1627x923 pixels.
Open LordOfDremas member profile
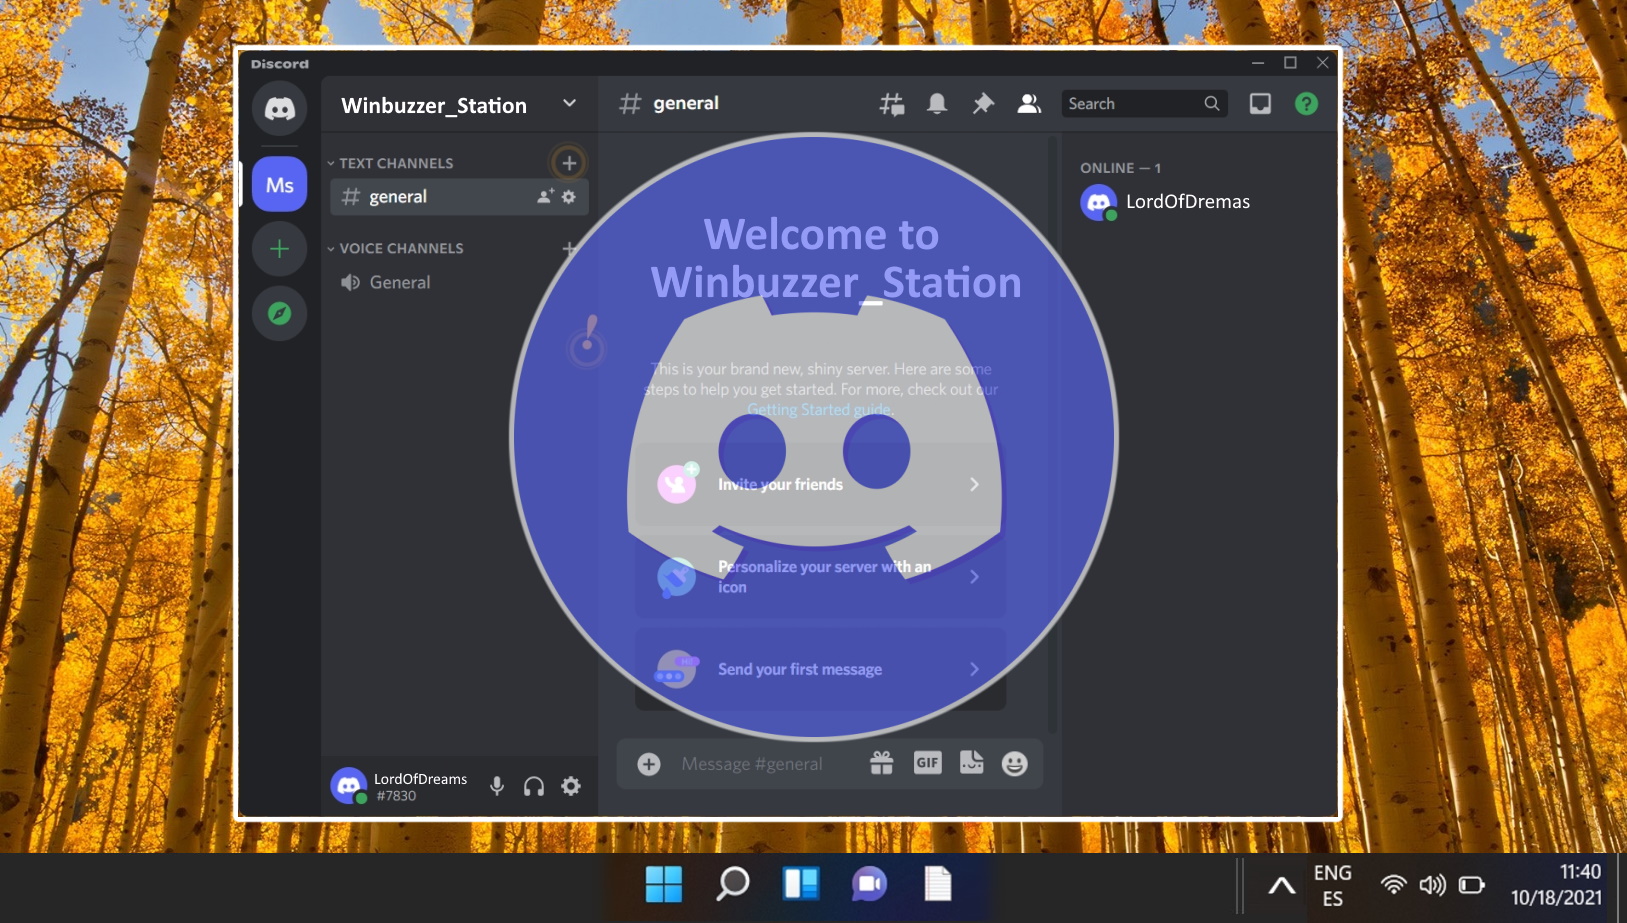[1166, 202]
